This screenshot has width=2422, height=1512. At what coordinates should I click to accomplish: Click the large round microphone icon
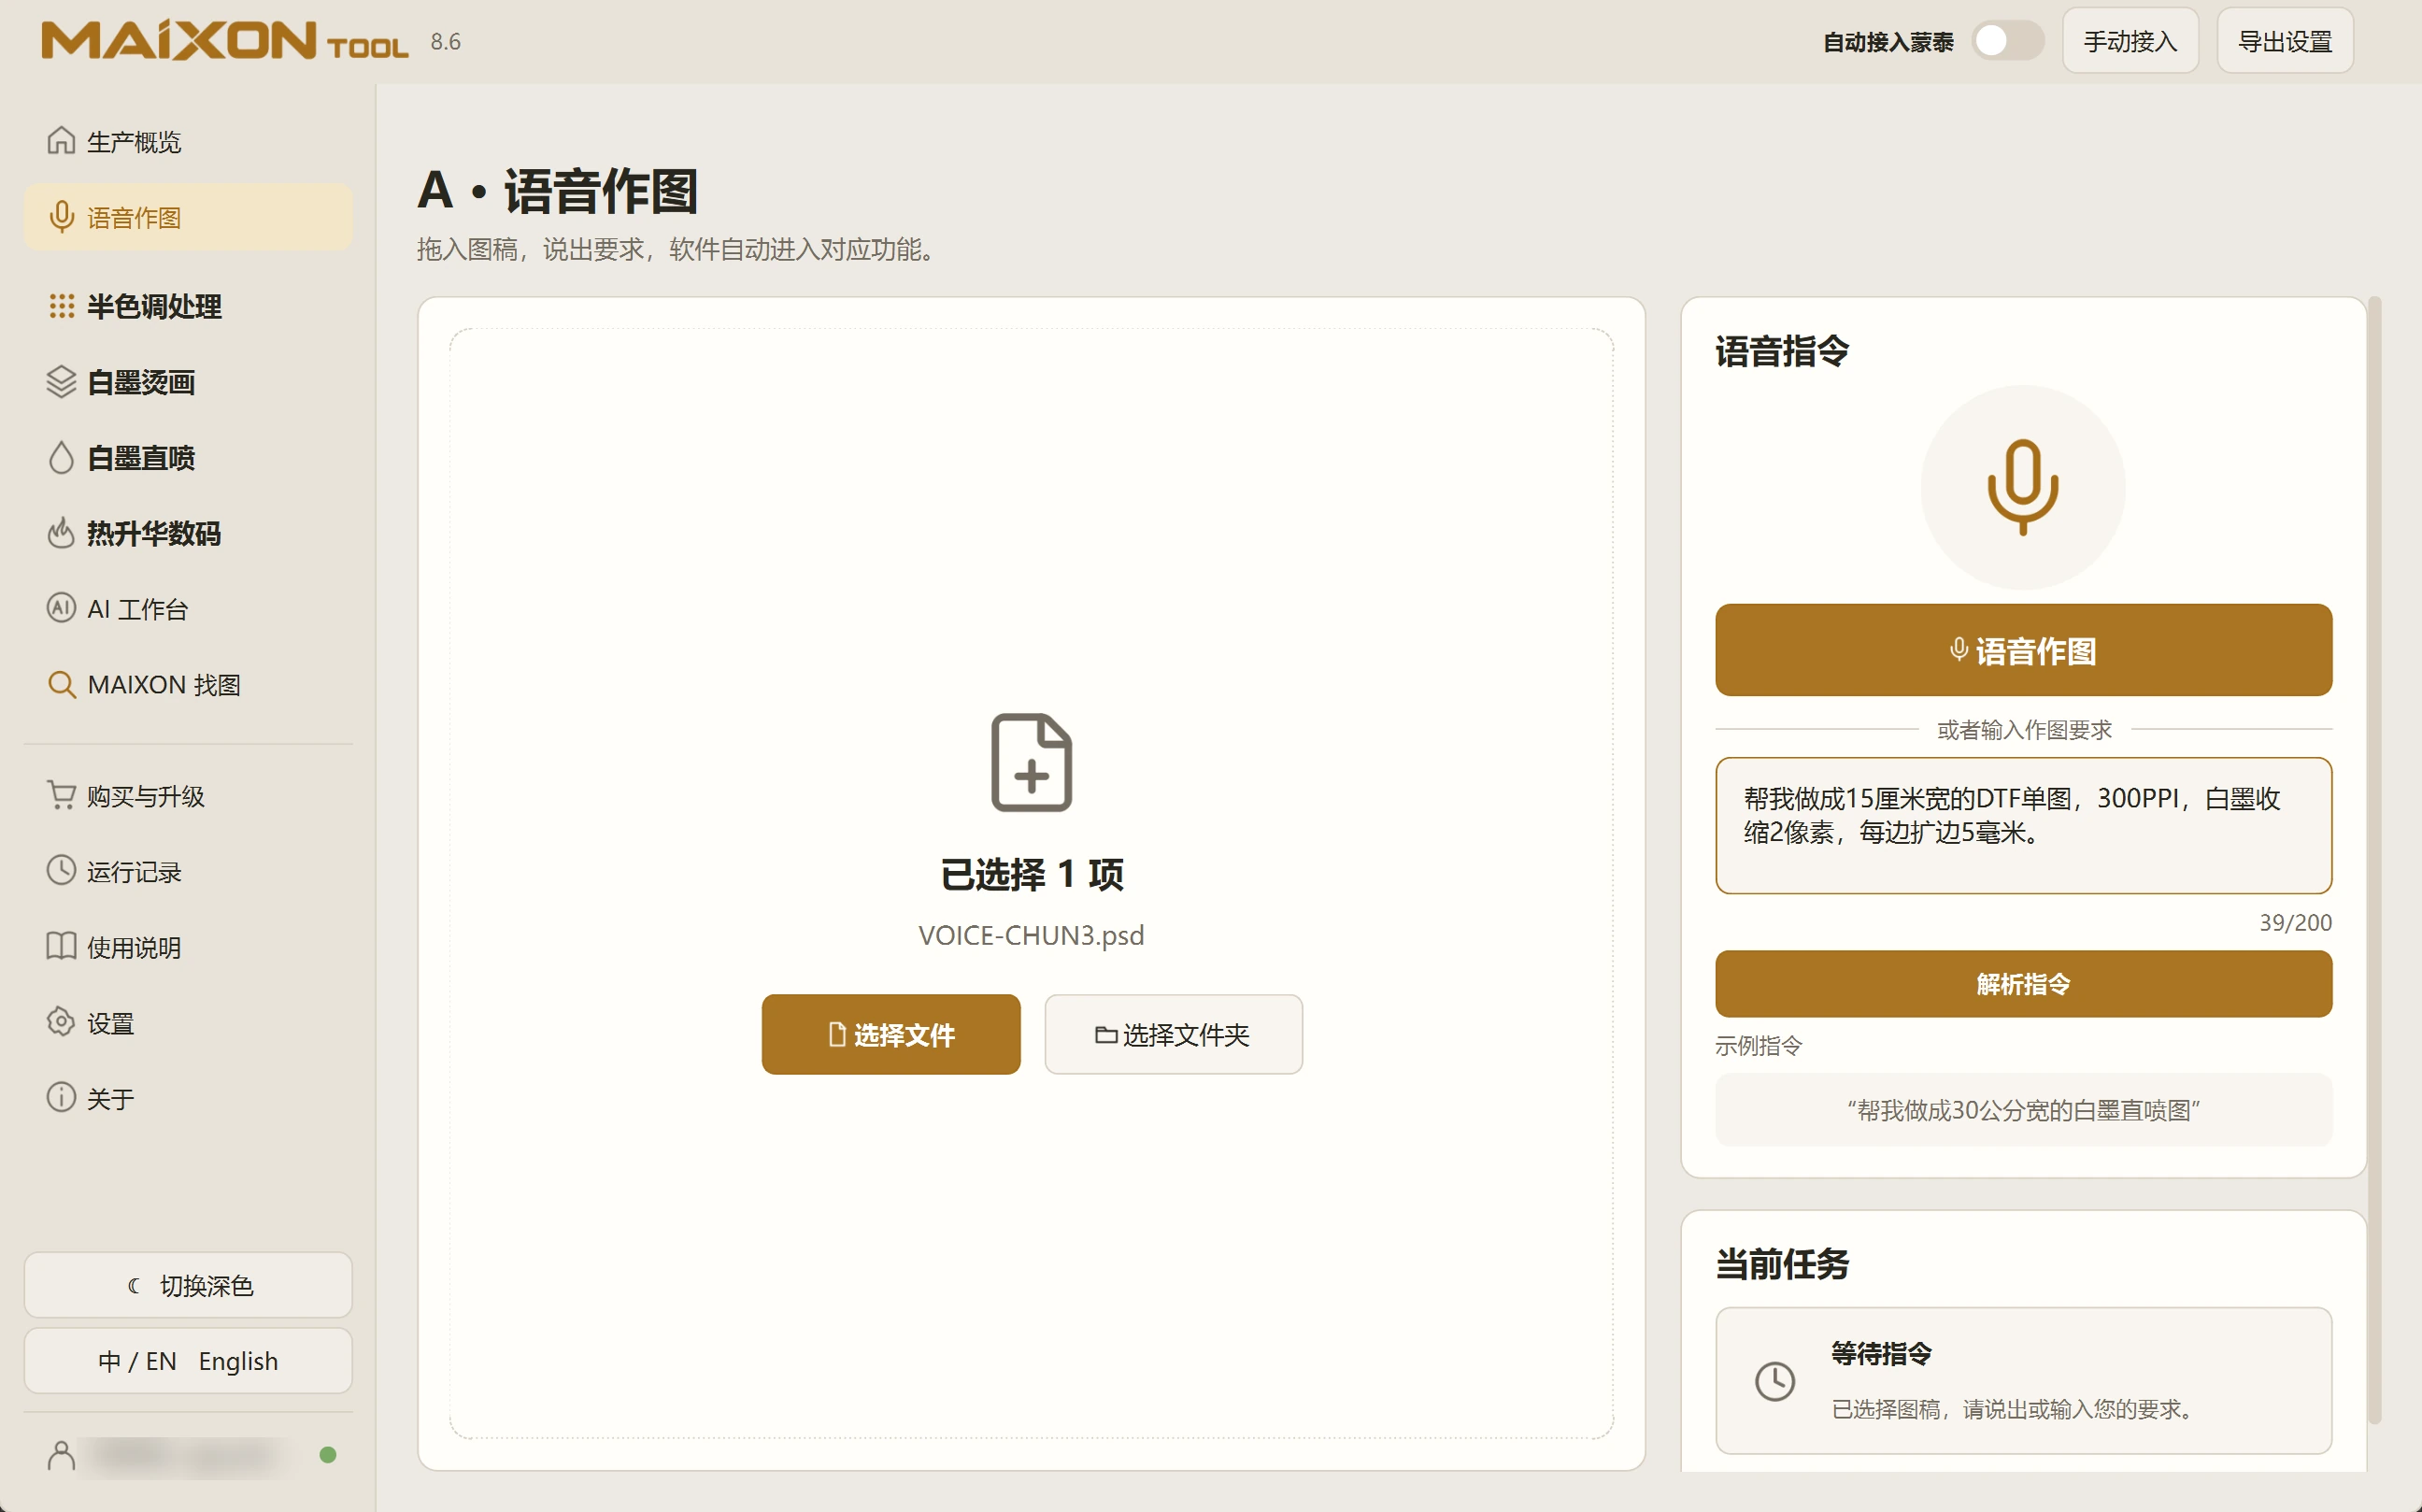2022,487
